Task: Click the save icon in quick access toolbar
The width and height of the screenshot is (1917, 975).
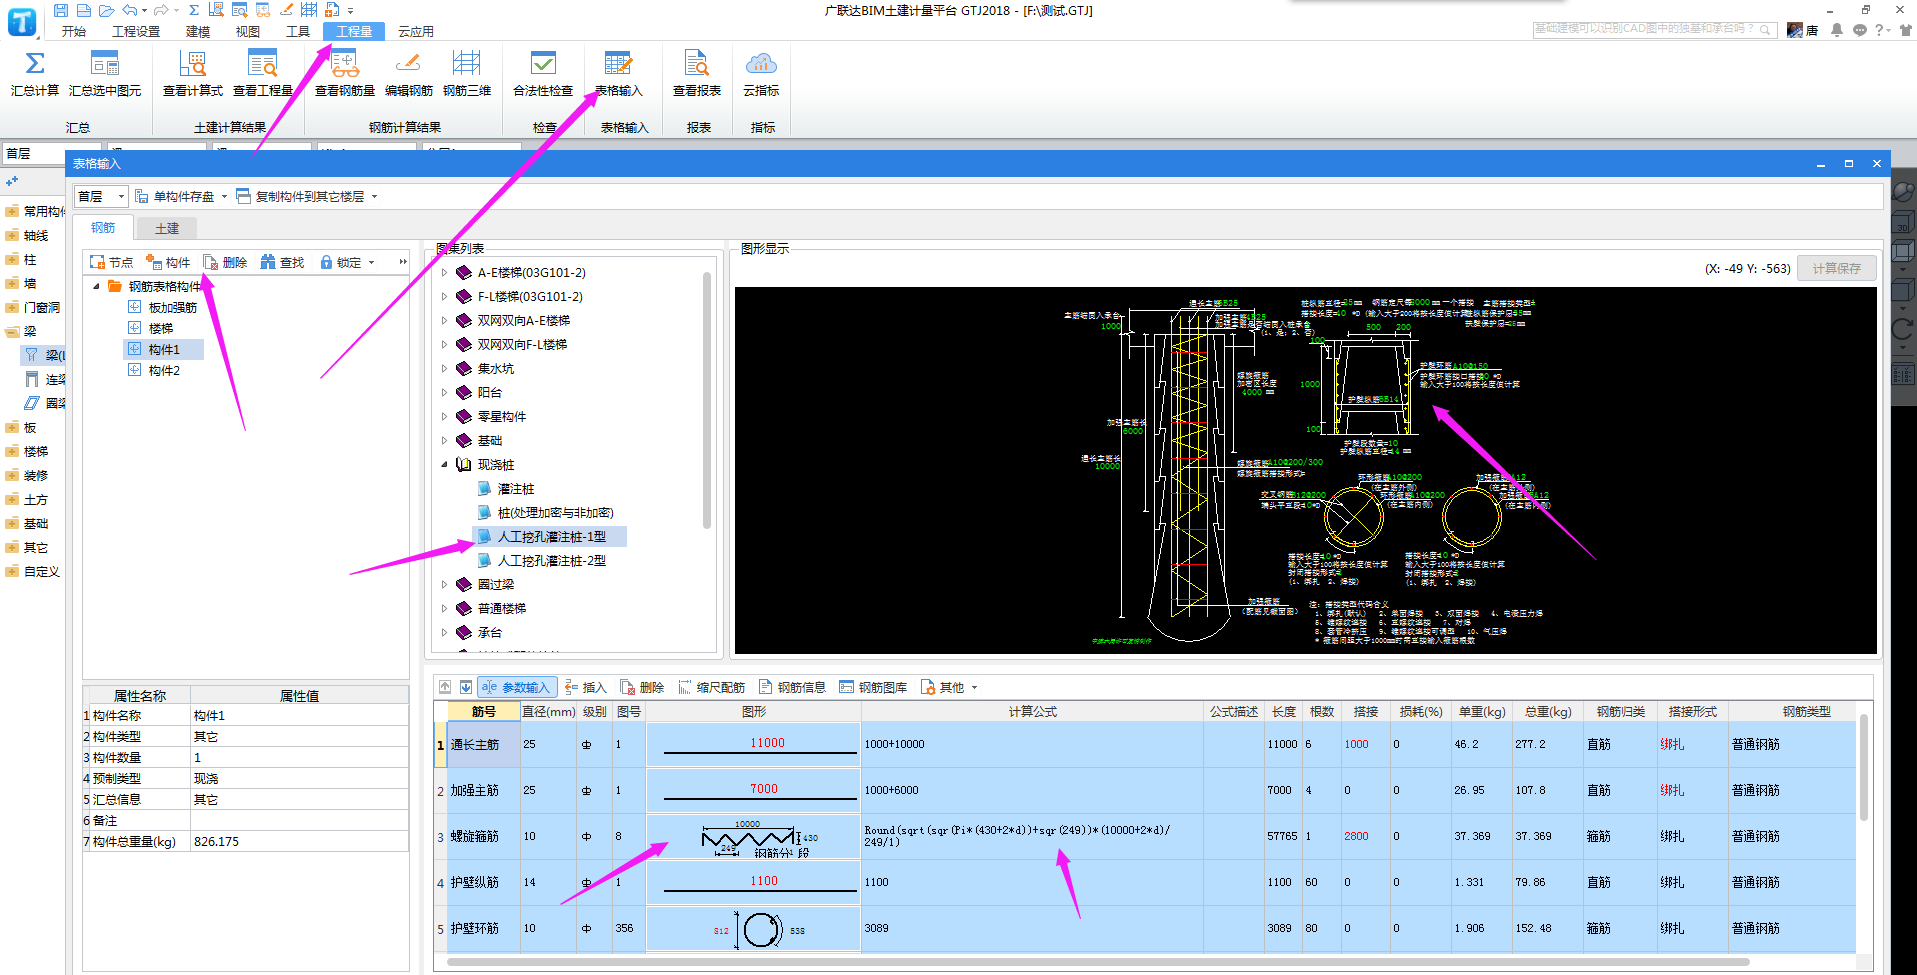Action: coord(61,10)
